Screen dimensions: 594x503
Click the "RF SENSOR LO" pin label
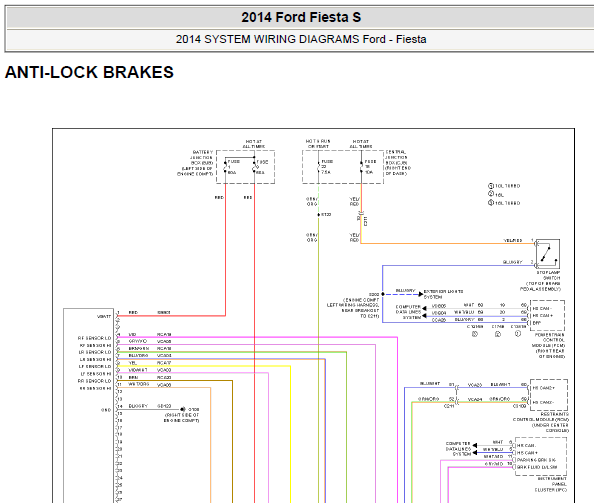tap(95, 338)
